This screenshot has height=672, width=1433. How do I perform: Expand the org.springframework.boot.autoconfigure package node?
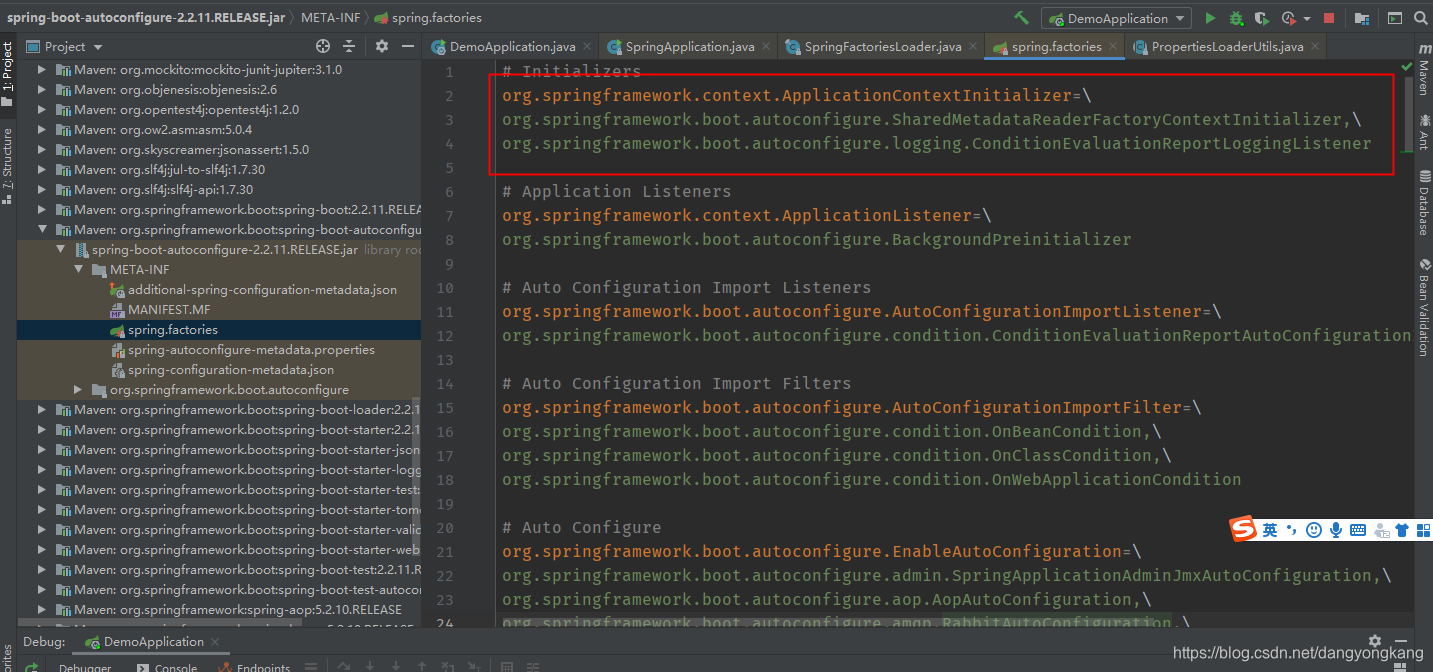(x=79, y=389)
